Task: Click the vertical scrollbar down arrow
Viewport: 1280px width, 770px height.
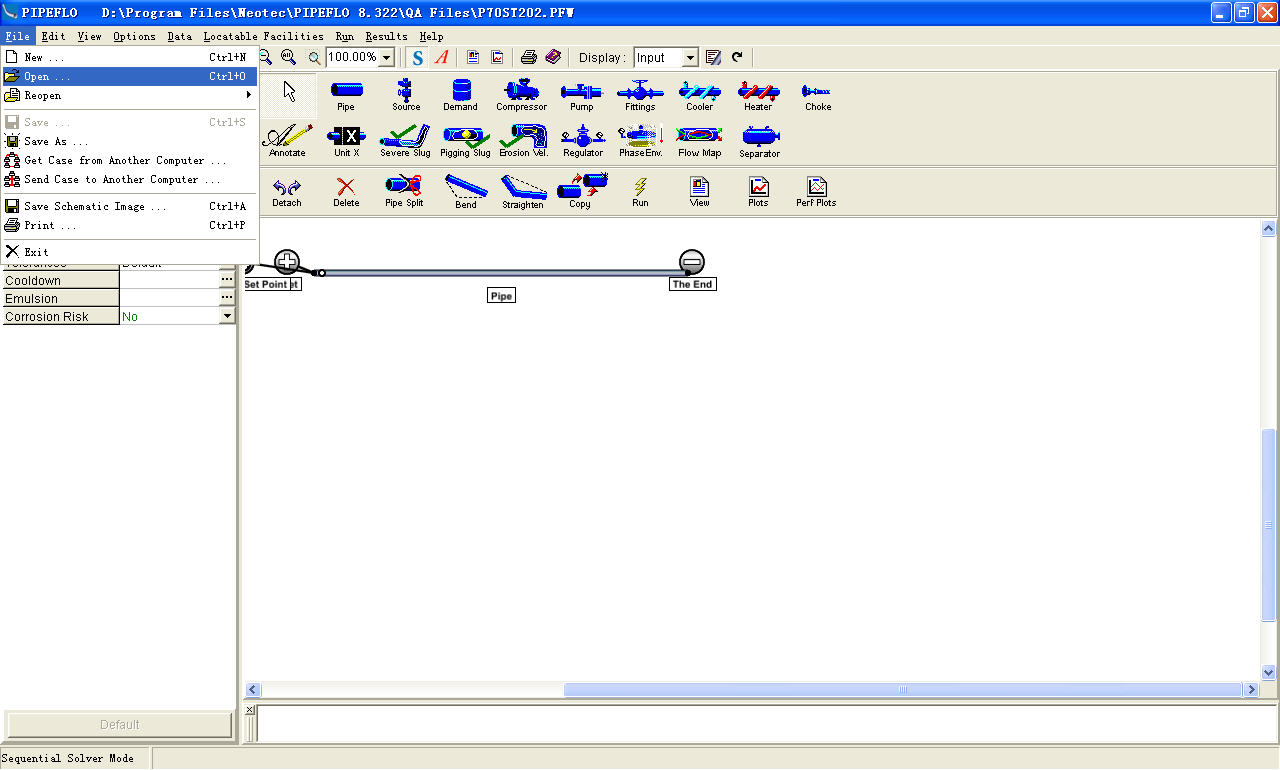Action: tap(1269, 673)
